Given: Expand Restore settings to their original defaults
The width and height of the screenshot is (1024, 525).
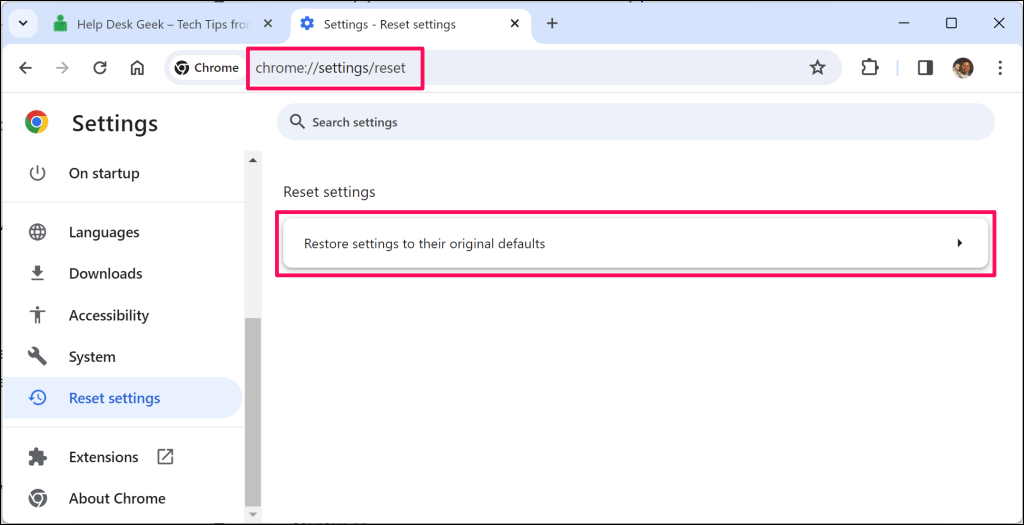Looking at the screenshot, I should pyautogui.click(x=635, y=243).
